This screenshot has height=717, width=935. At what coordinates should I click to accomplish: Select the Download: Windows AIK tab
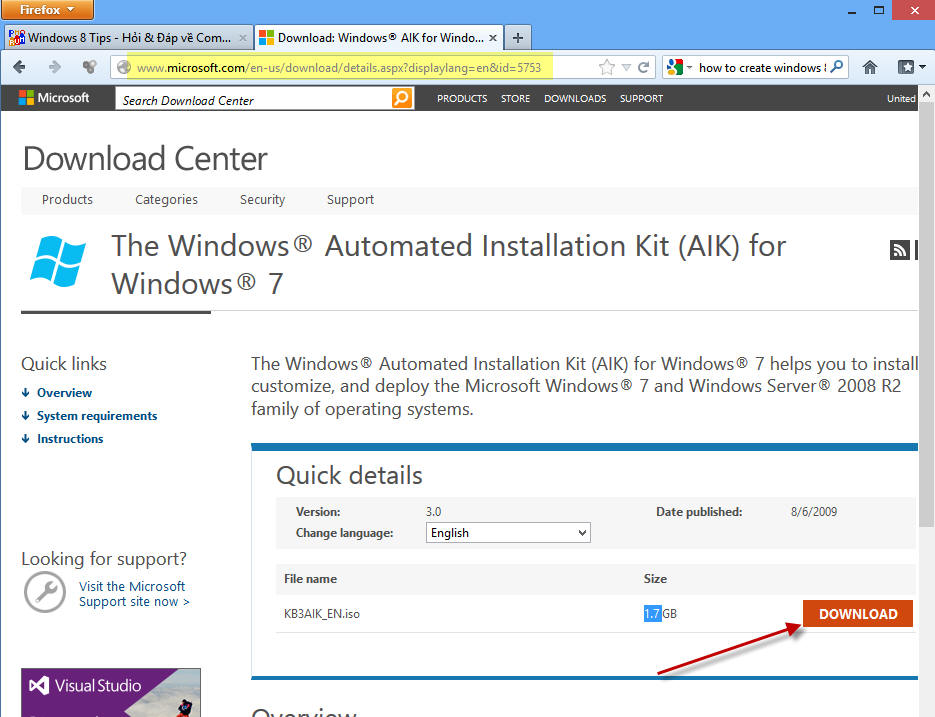[379, 38]
